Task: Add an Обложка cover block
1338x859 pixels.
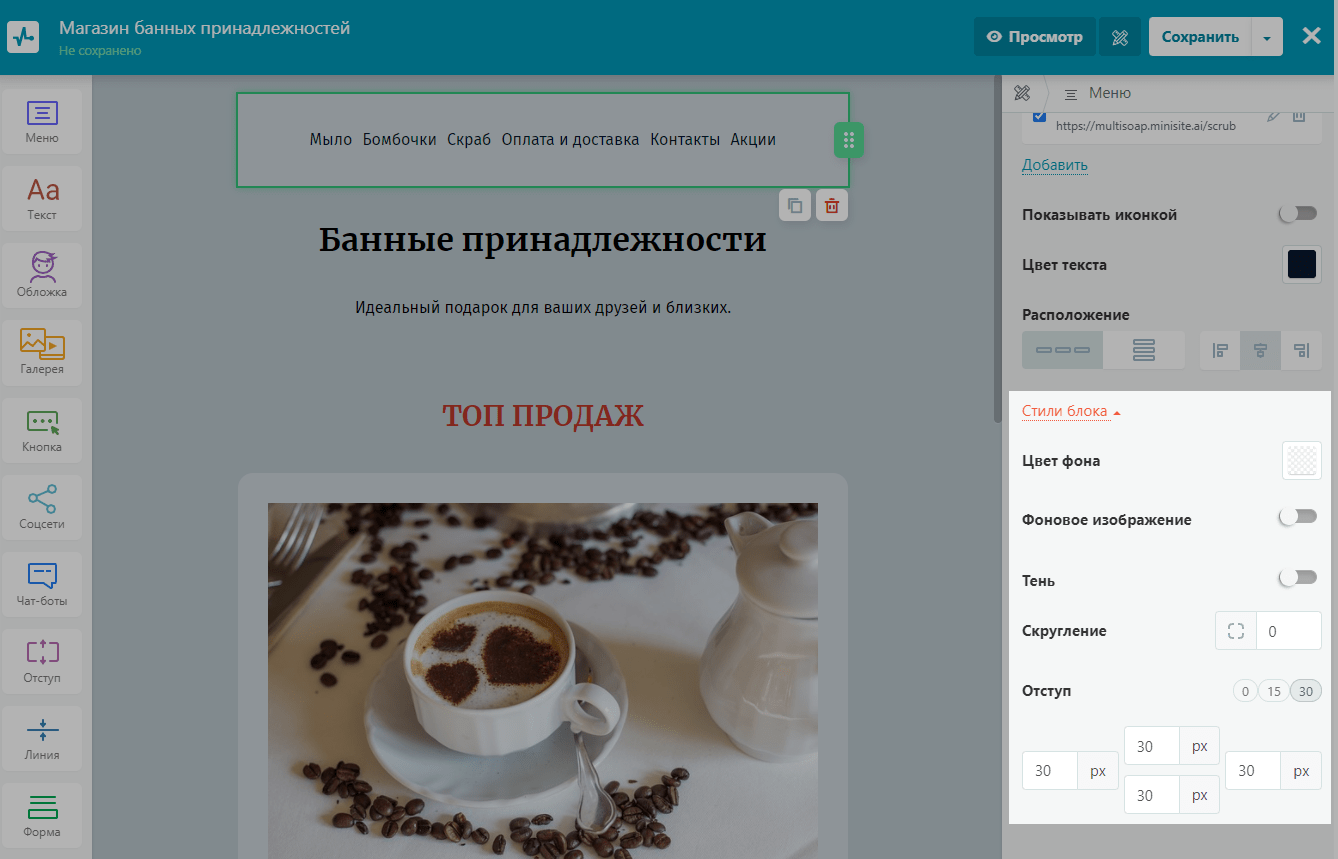Action: [x=42, y=275]
